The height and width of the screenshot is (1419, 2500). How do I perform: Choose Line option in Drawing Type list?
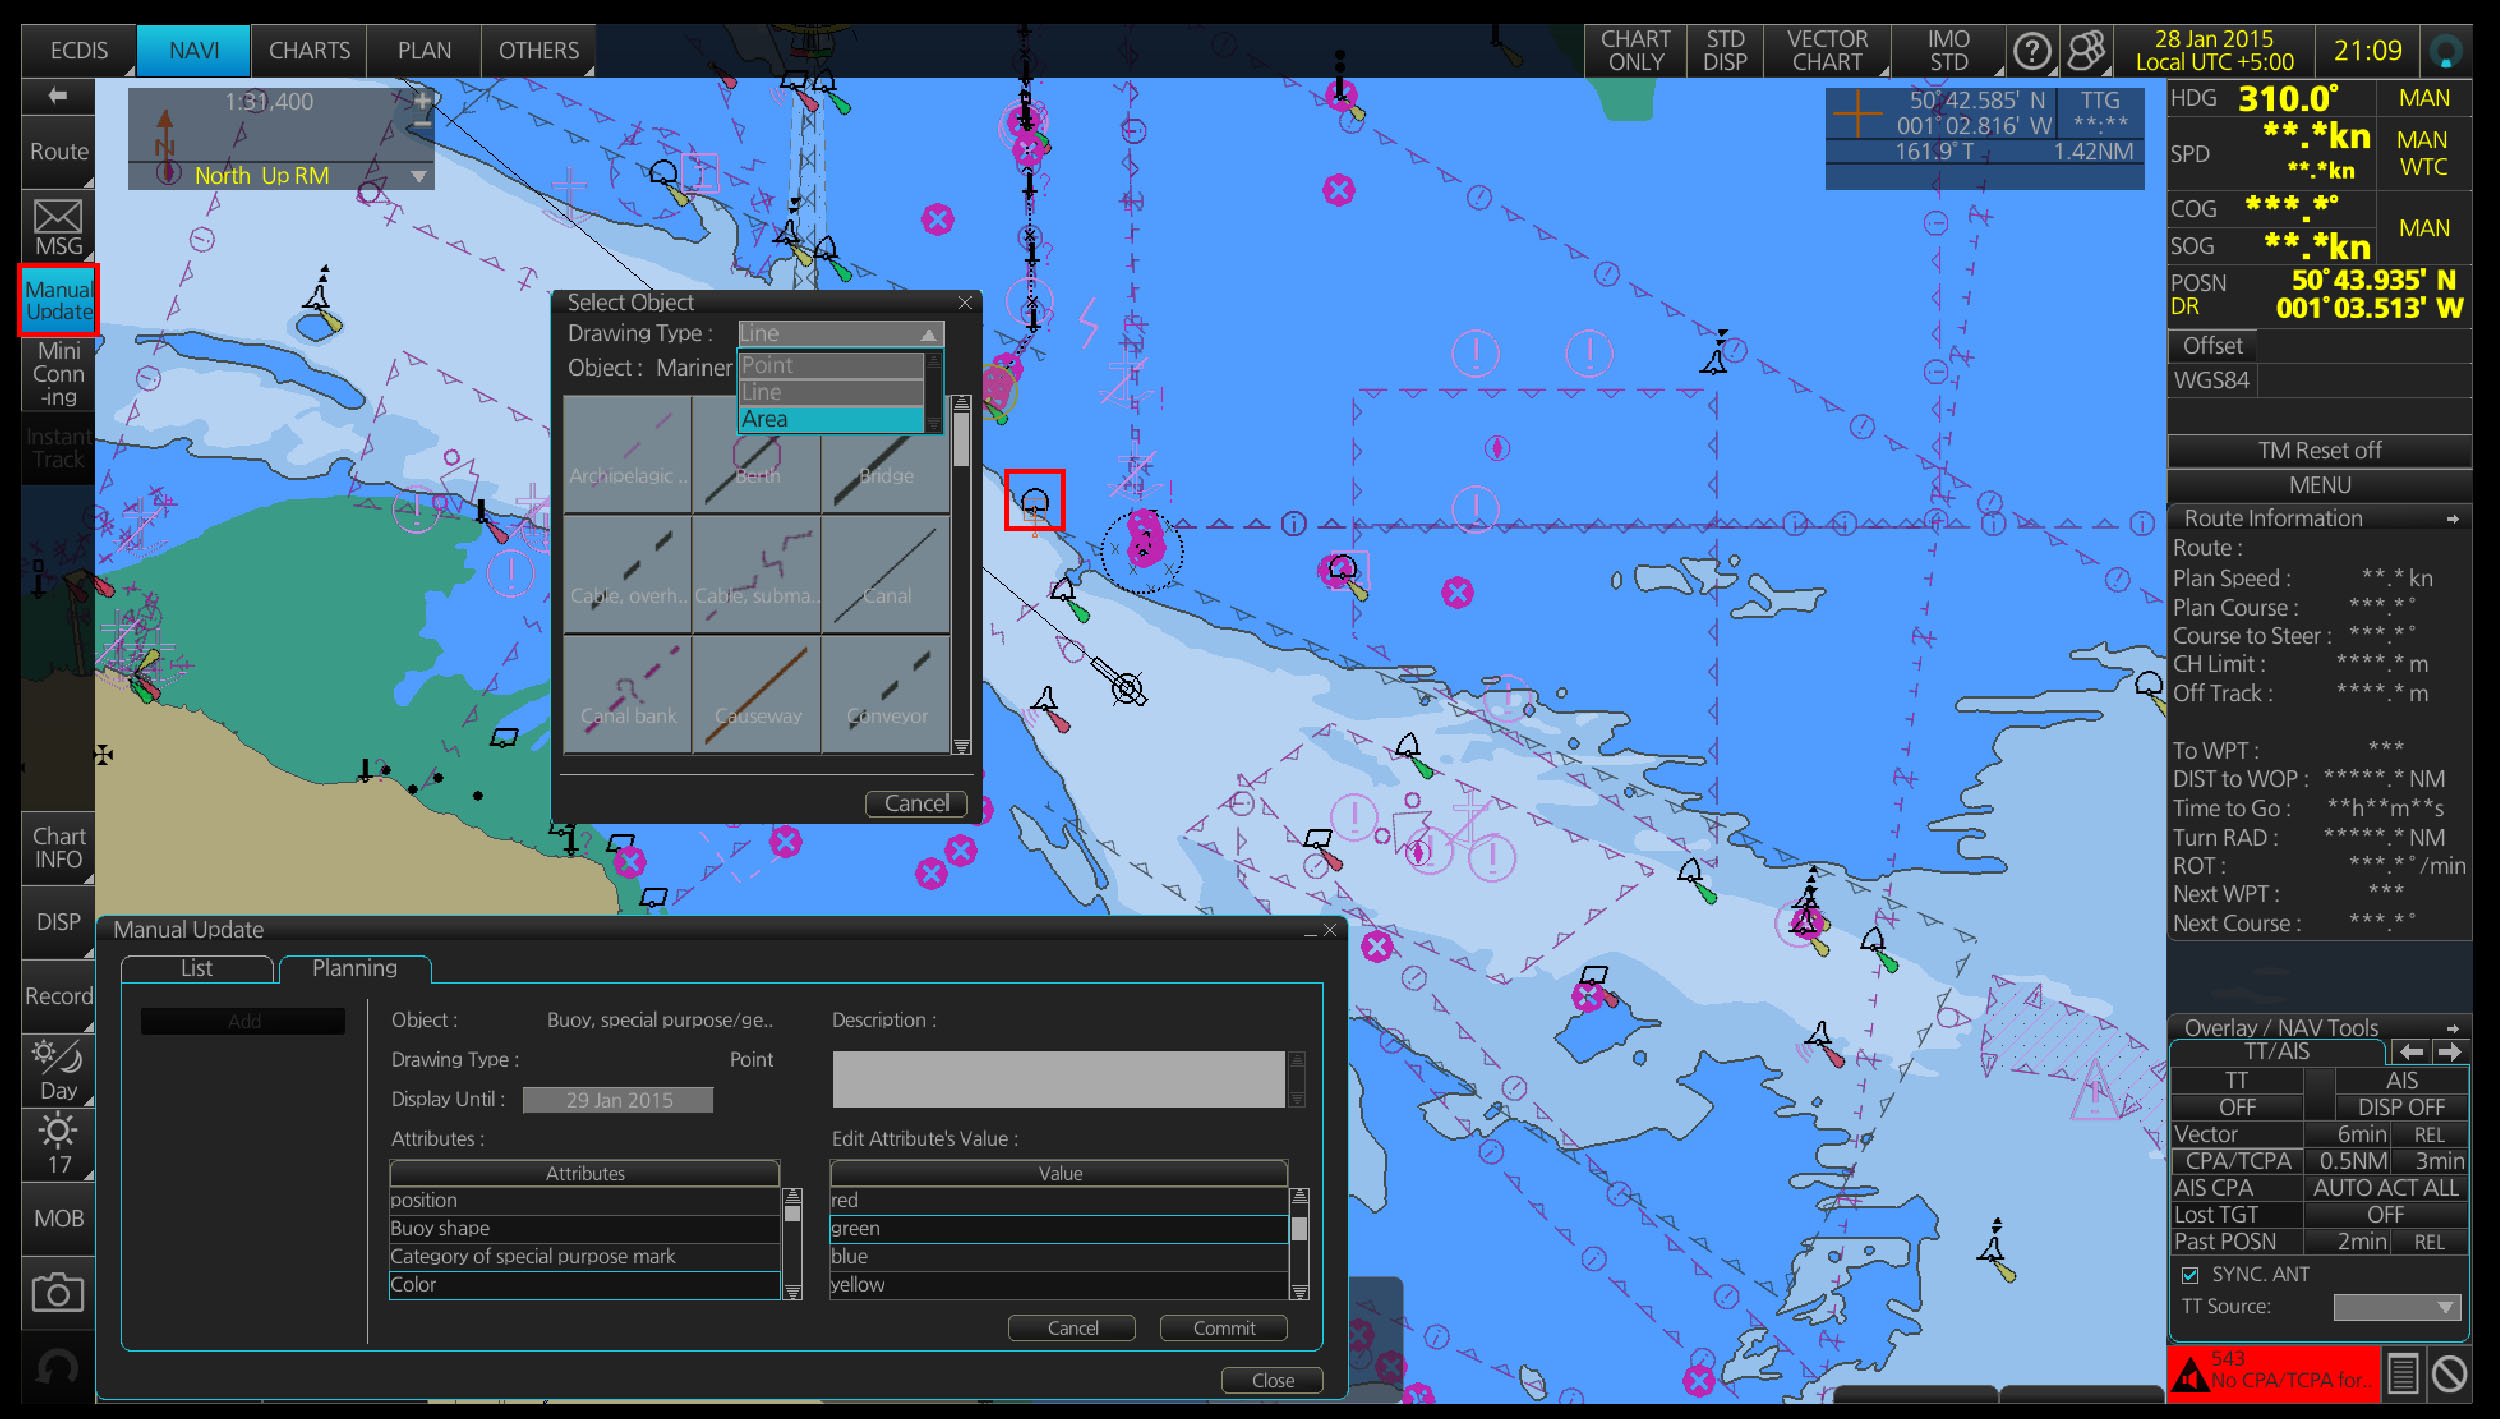point(831,392)
